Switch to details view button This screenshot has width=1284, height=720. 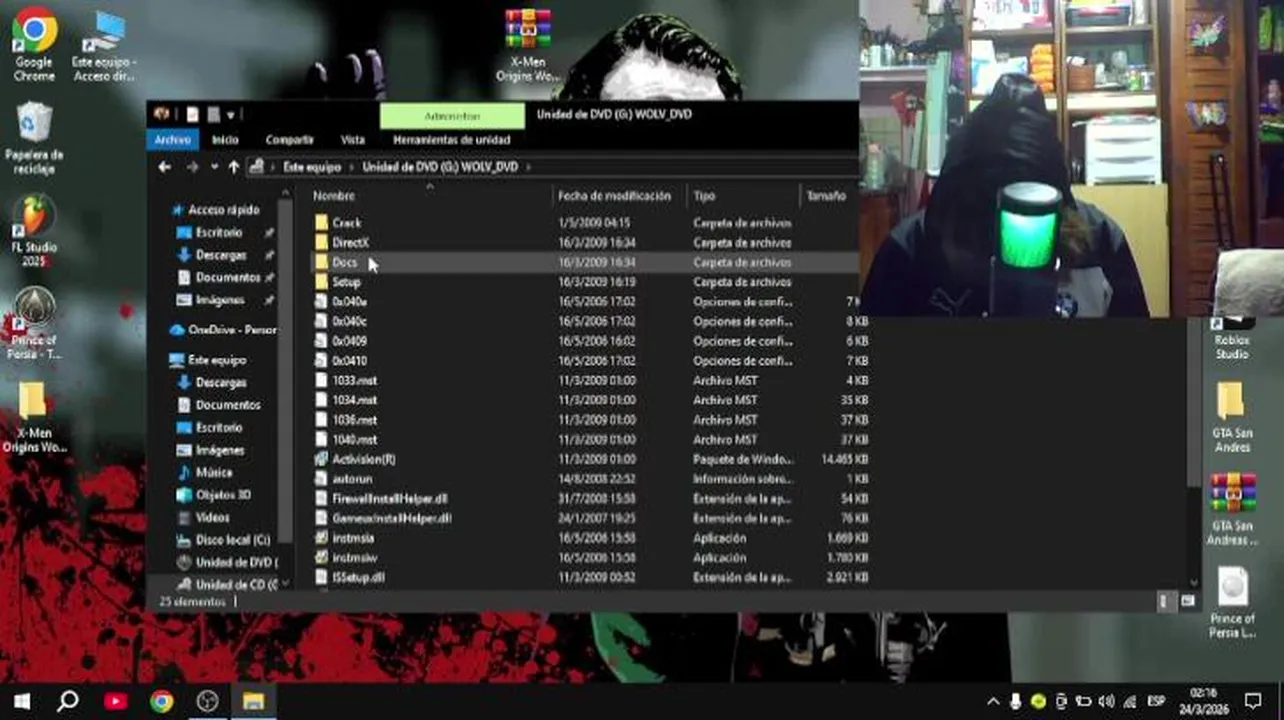tap(1163, 601)
